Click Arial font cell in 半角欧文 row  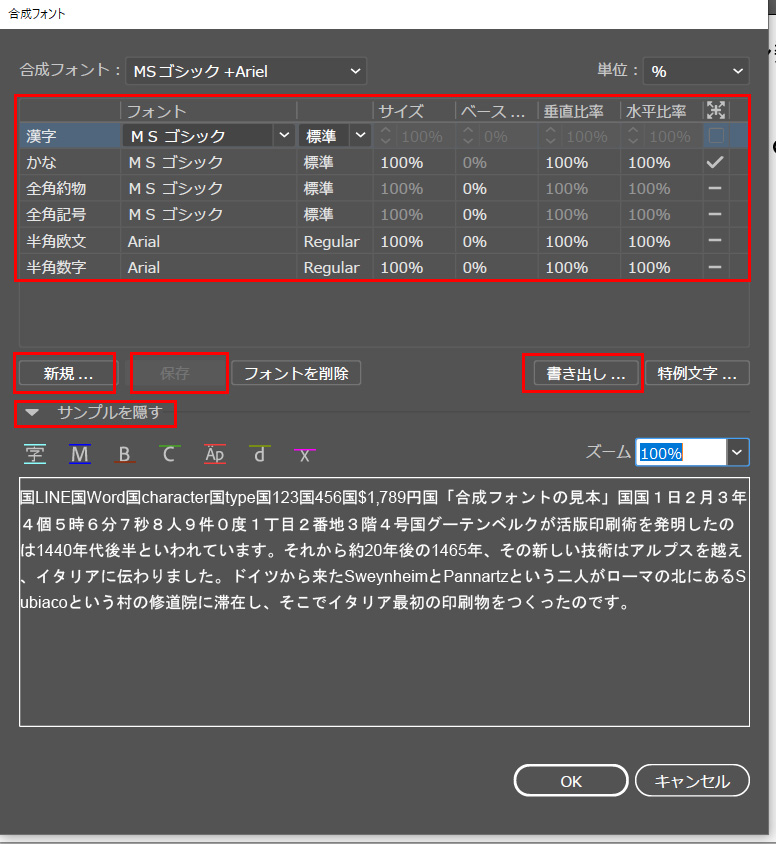click(144, 242)
